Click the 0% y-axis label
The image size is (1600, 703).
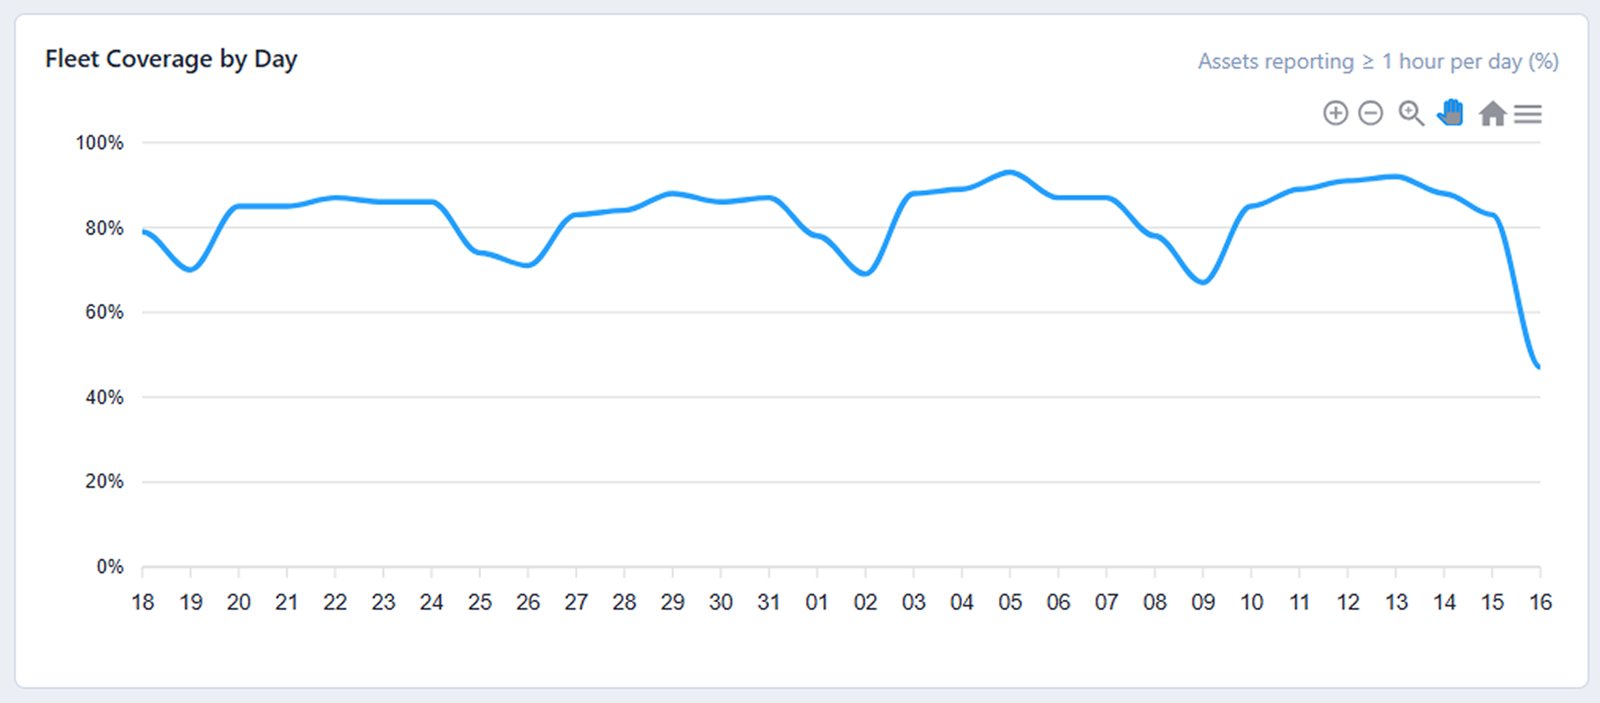pyautogui.click(x=109, y=567)
